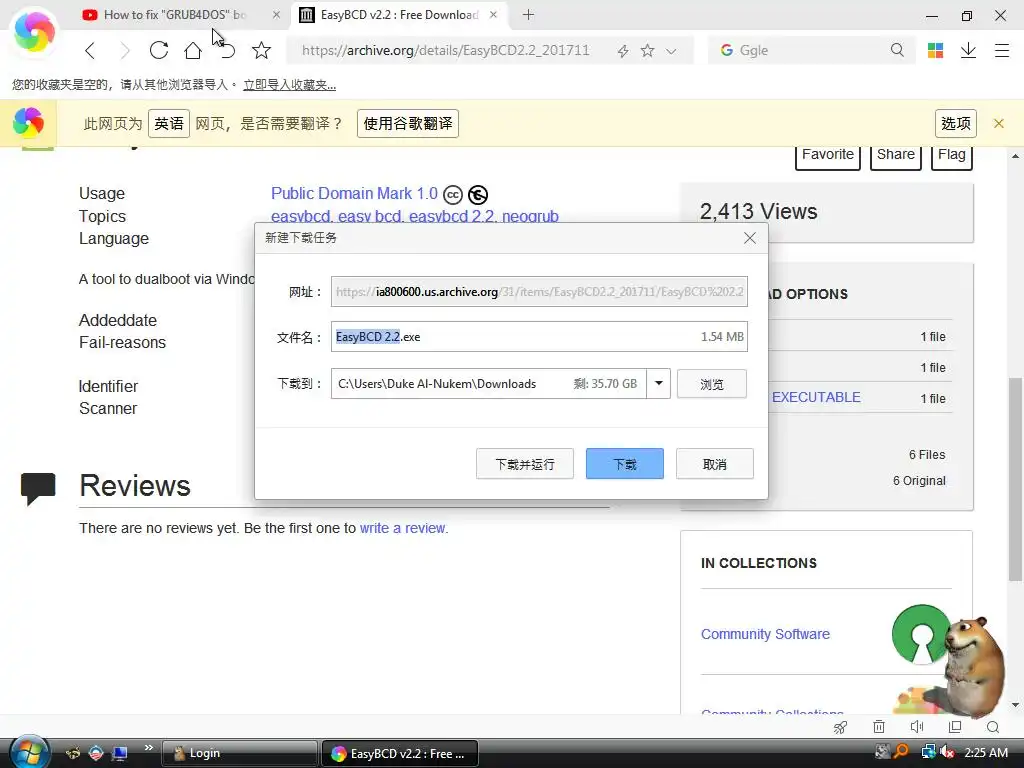
Task: Close the new download task dialog
Action: [750, 238]
